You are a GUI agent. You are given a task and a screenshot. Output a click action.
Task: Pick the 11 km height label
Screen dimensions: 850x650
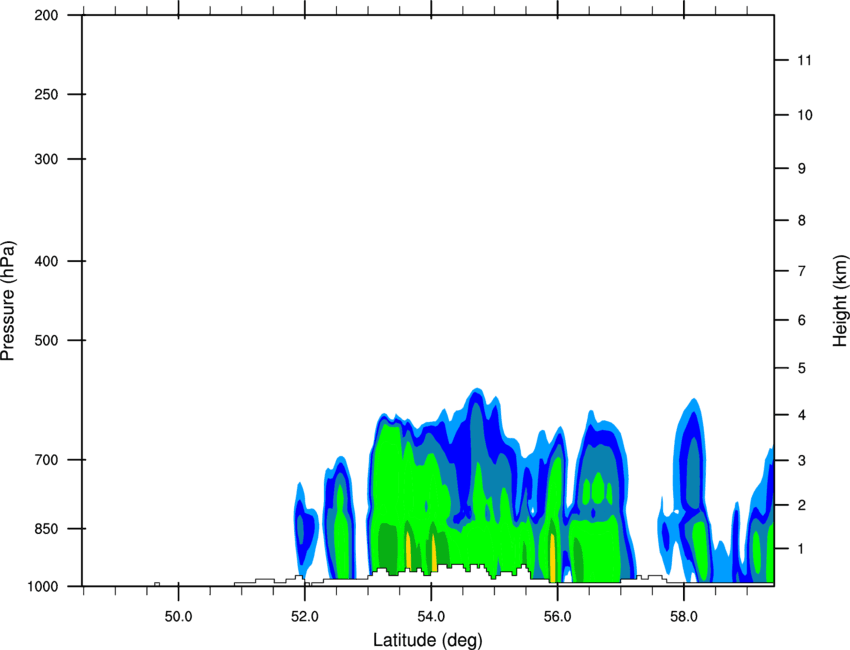pyautogui.click(x=804, y=60)
